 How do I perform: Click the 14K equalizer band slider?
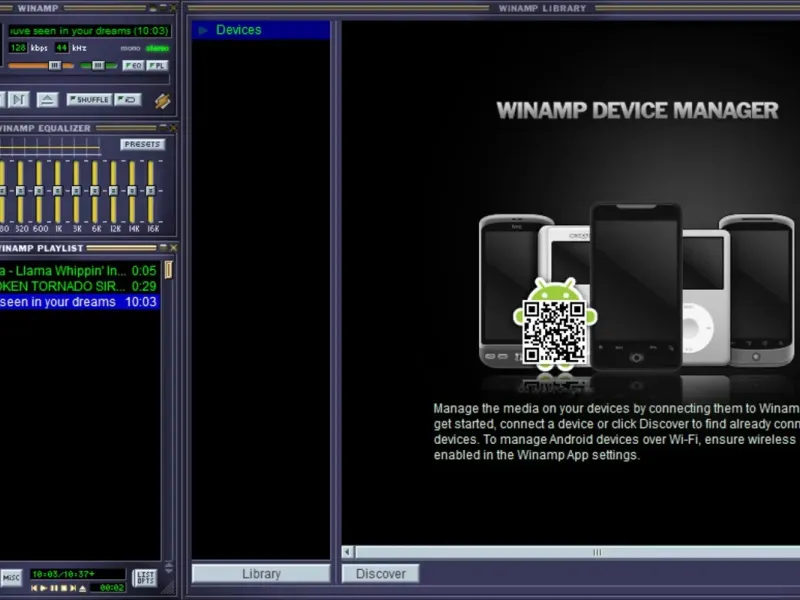pos(132,191)
